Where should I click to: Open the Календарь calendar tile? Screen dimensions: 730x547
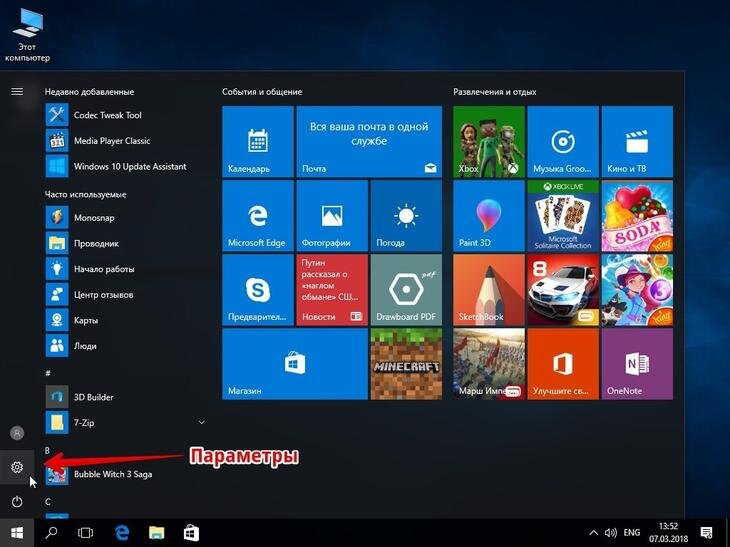point(258,142)
